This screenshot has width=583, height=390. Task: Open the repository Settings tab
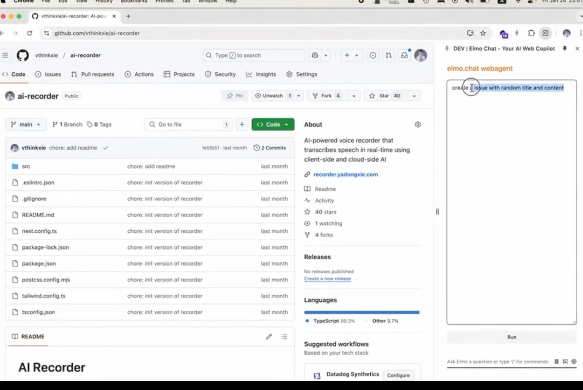click(302, 74)
